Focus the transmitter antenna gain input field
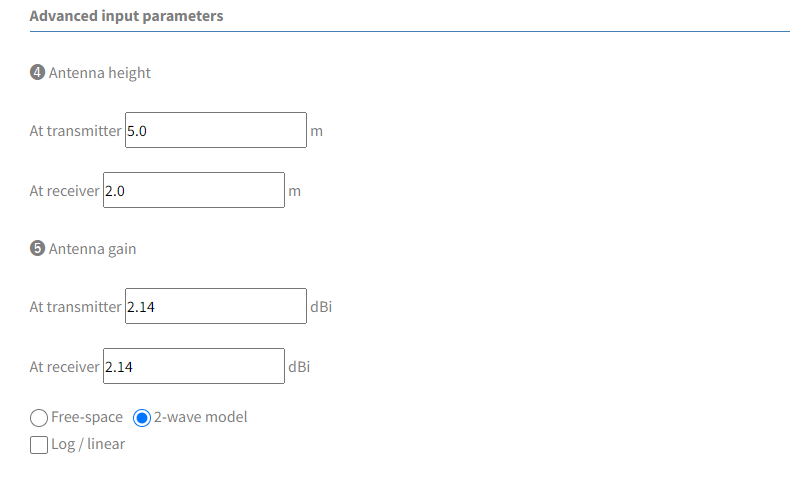Screen dimensions: 799x477 pos(216,306)
